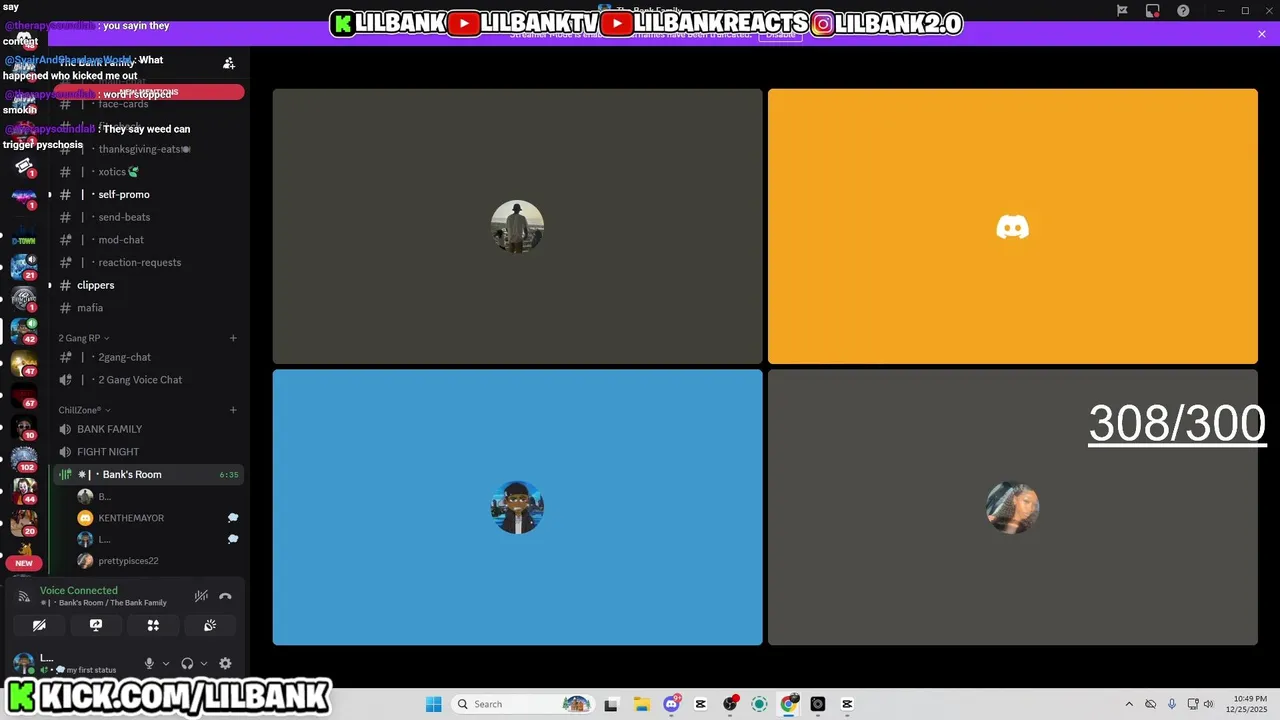Open the self-promo channel

coord(149,195)
